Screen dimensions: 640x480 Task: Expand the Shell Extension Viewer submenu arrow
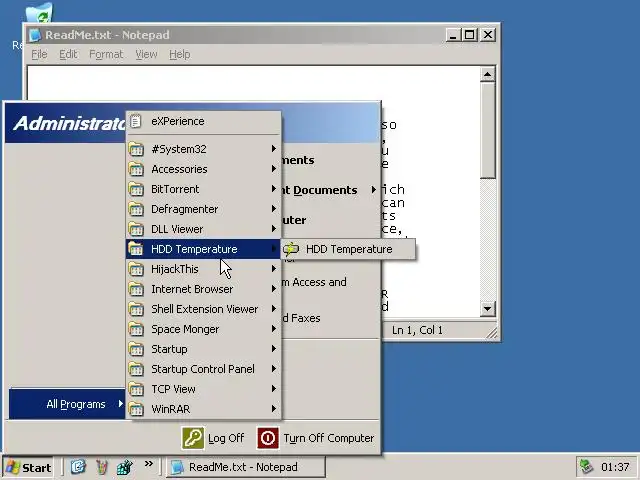(x=274, y=309)
